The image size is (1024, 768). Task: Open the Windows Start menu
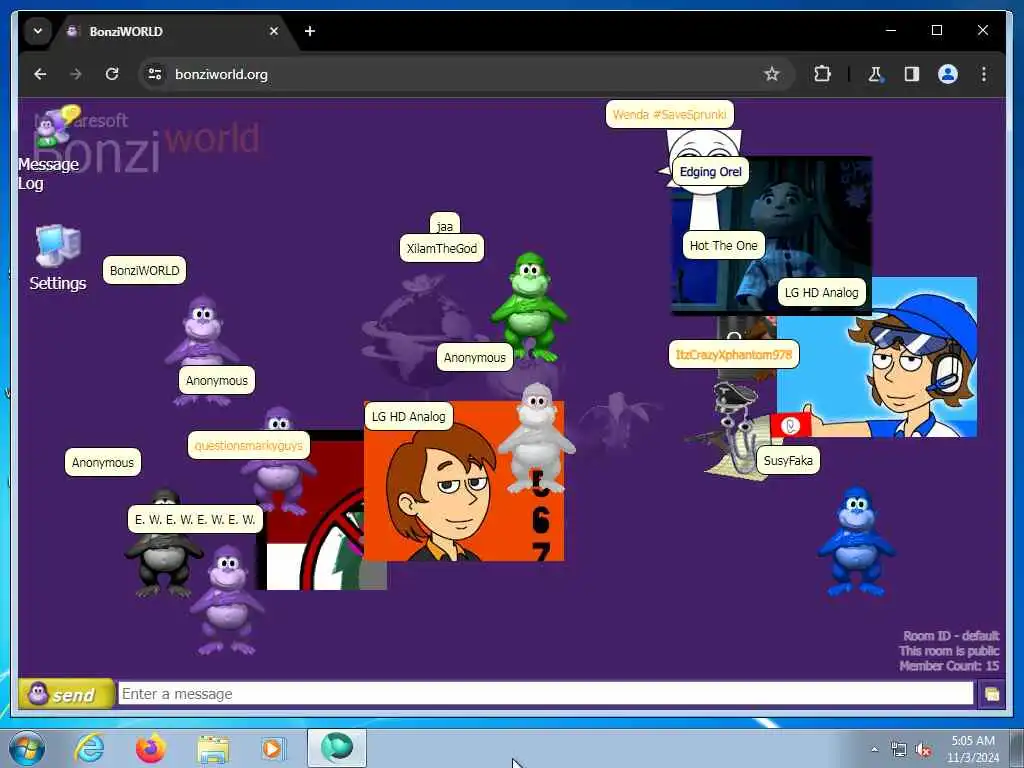(x=27, y=748)
